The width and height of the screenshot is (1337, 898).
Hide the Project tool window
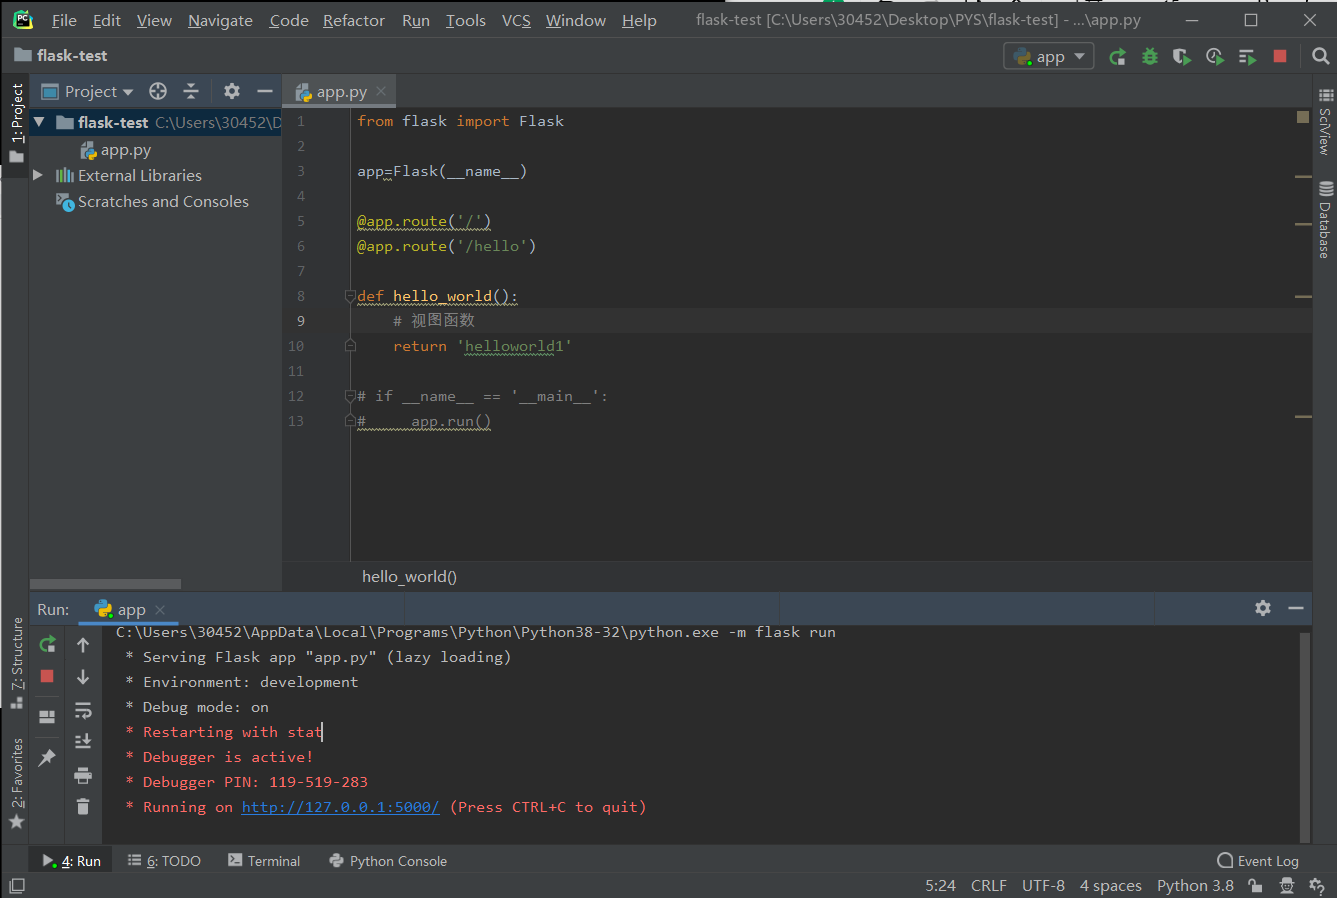pos(265,91)
